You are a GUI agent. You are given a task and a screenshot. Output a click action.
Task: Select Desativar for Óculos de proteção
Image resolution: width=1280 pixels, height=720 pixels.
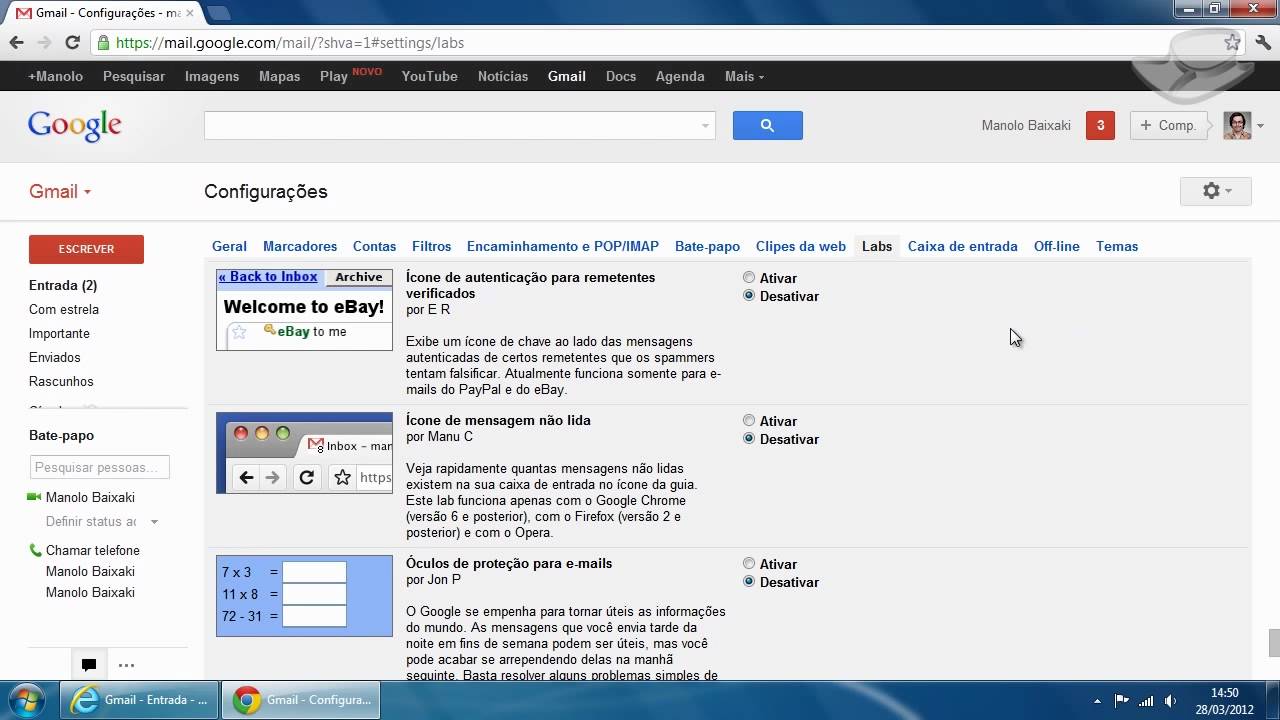coord(749,582)
